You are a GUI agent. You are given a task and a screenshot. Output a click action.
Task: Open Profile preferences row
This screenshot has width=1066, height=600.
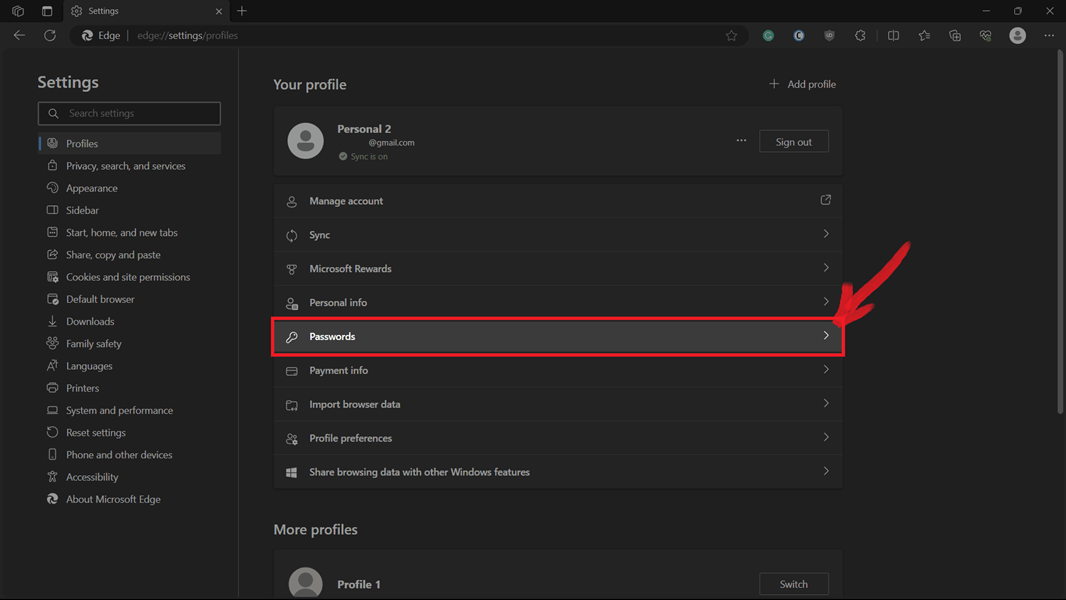click(x=558, y=438)
